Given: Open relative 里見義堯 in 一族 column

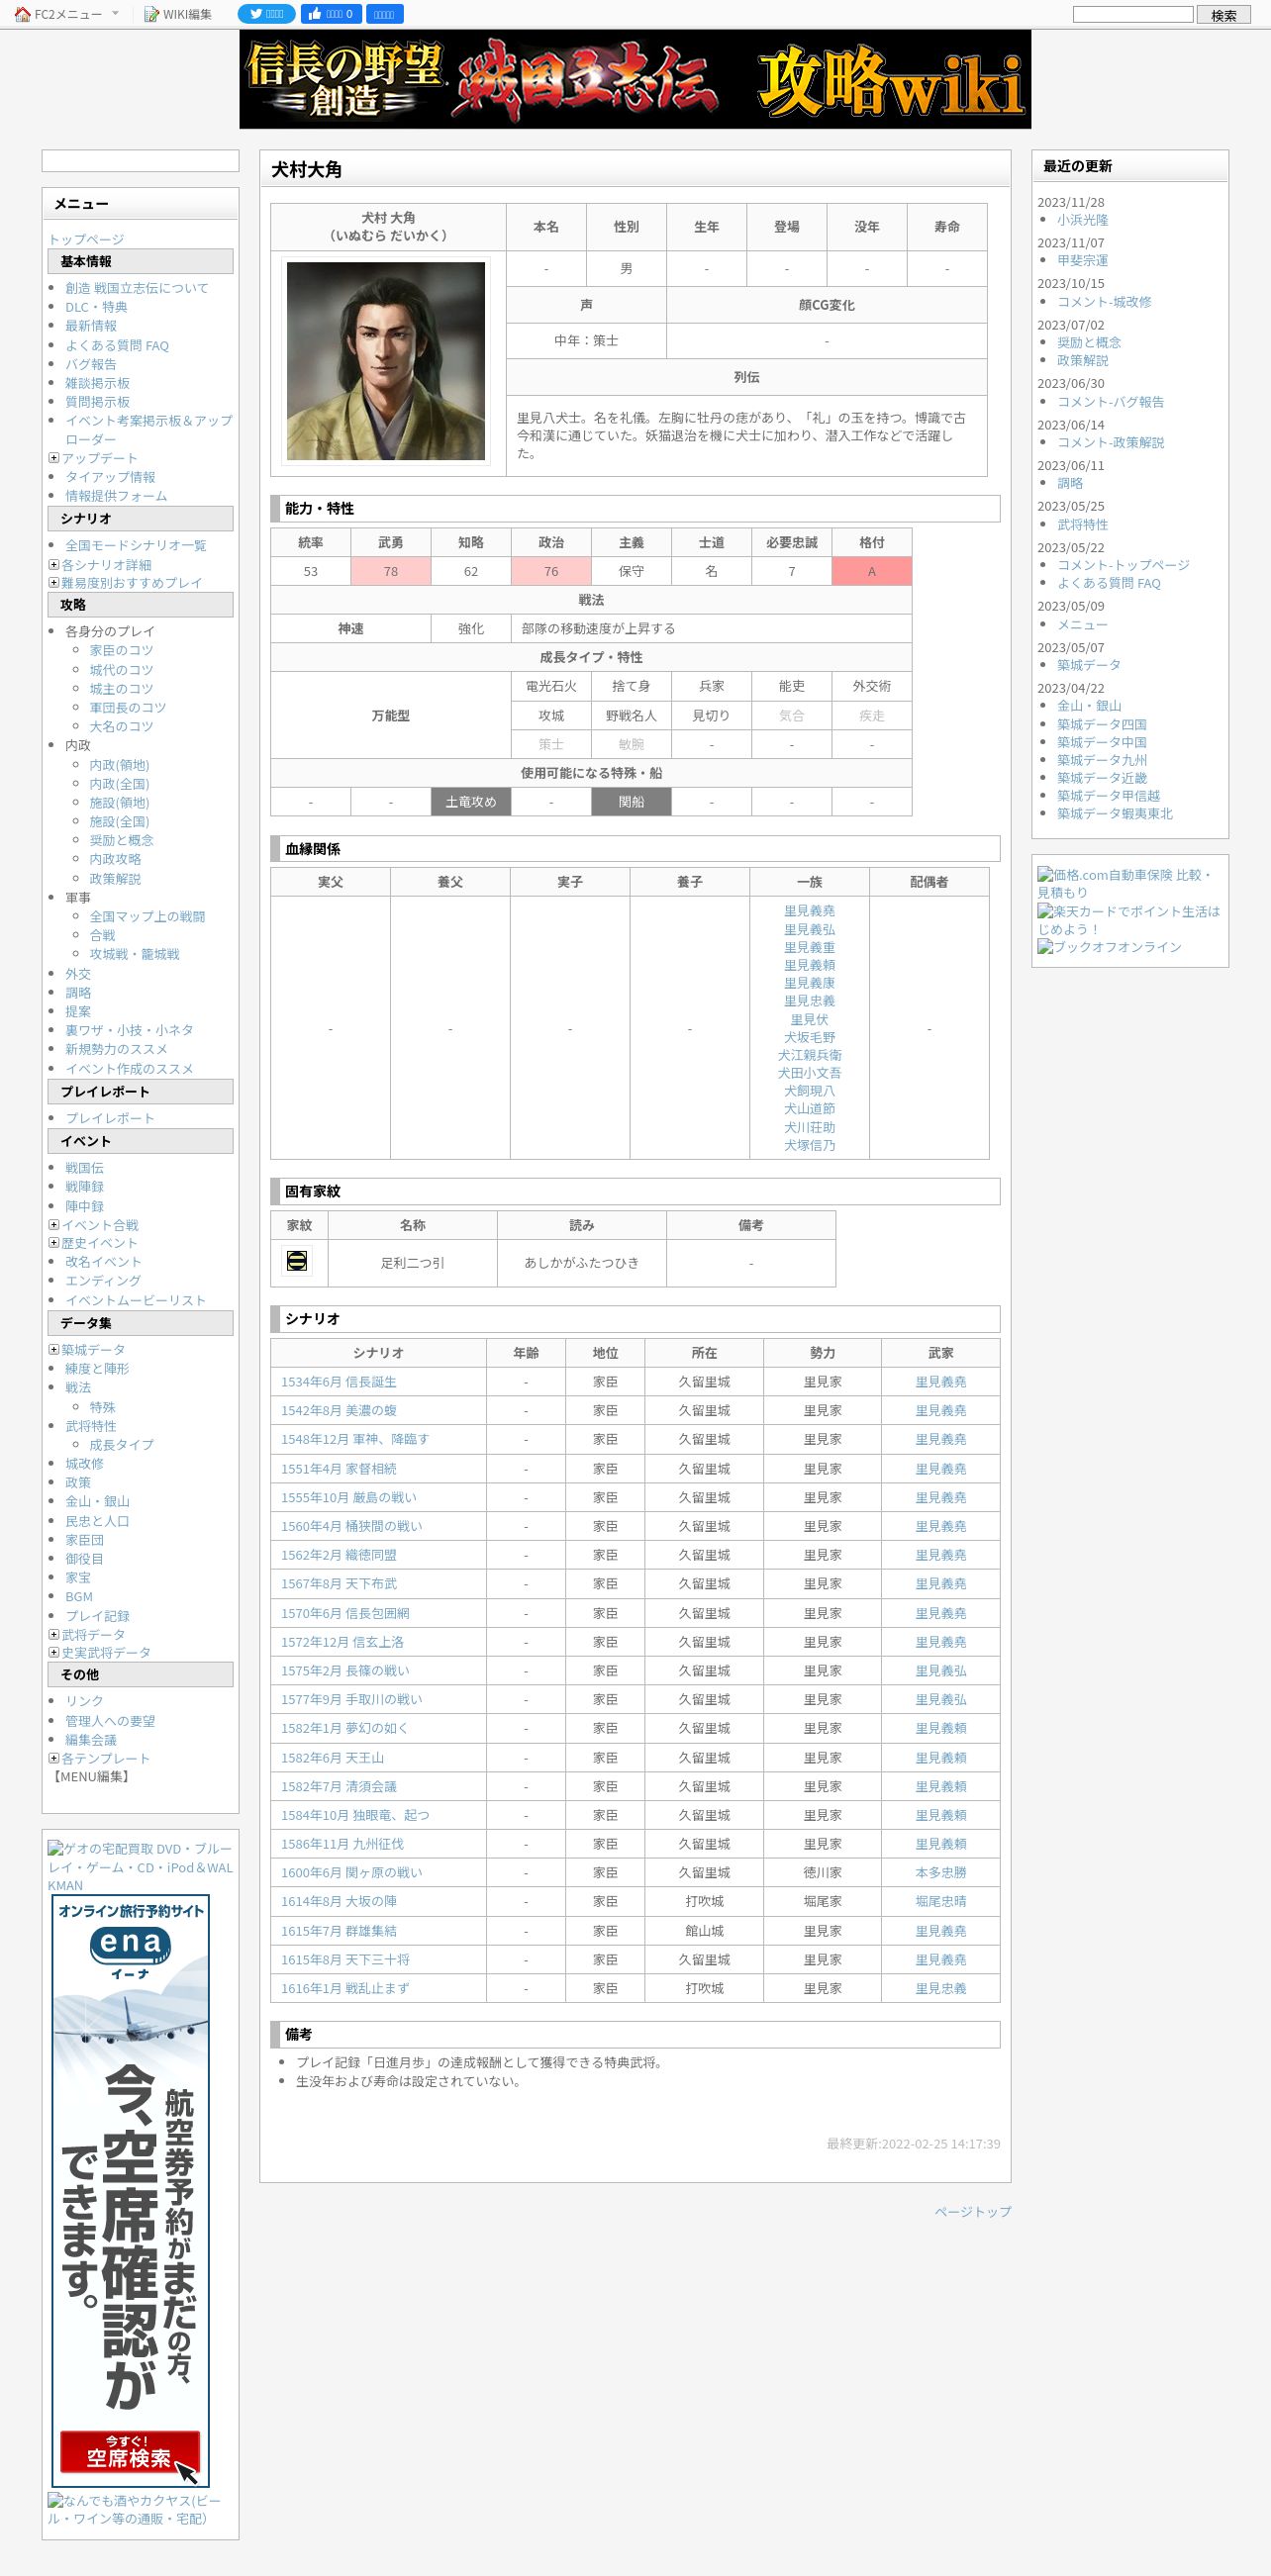Looking at the screenshot, I should click(x=809, y=911).
